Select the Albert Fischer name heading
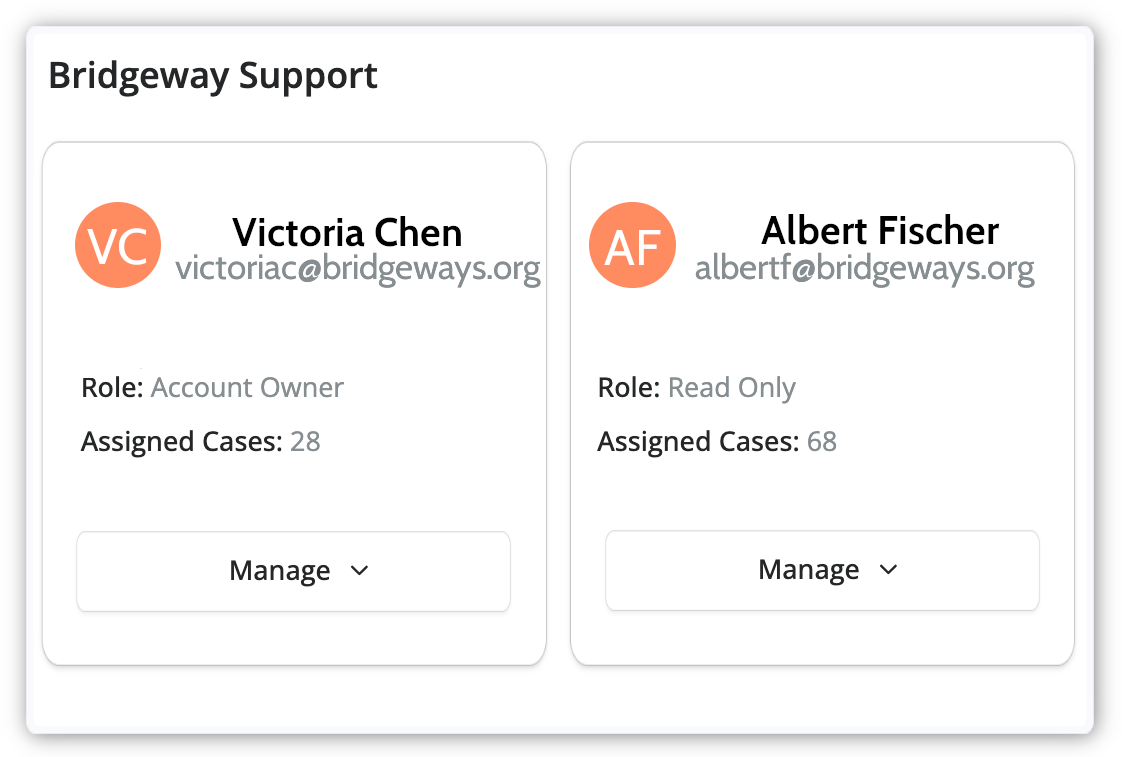1122x757 pixels. tap(880, 231)
